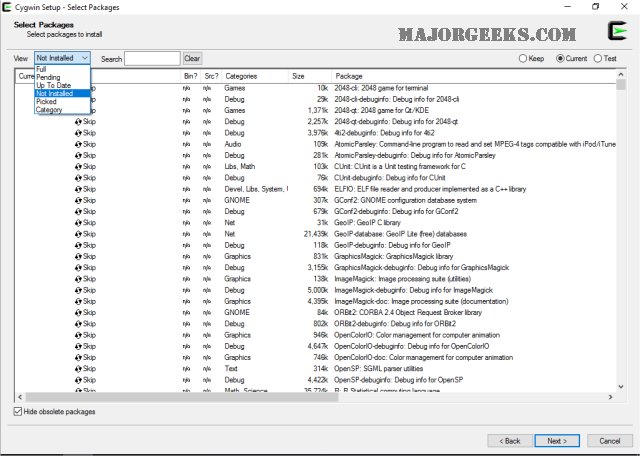
Task: Cycle Skip icon for GraphicsMagick-debuginfo
Action: pyautogui.click(x=78, y=268)
